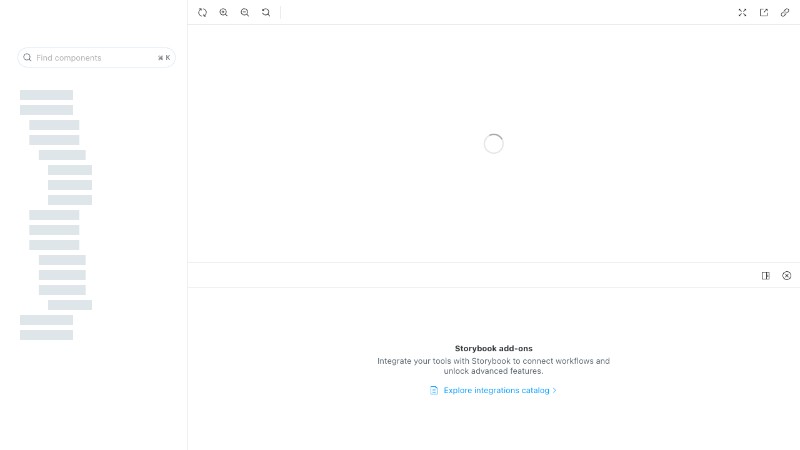The image size is (800, 450).
Task: Enter full screen mode
Action: tap(742, 12)
